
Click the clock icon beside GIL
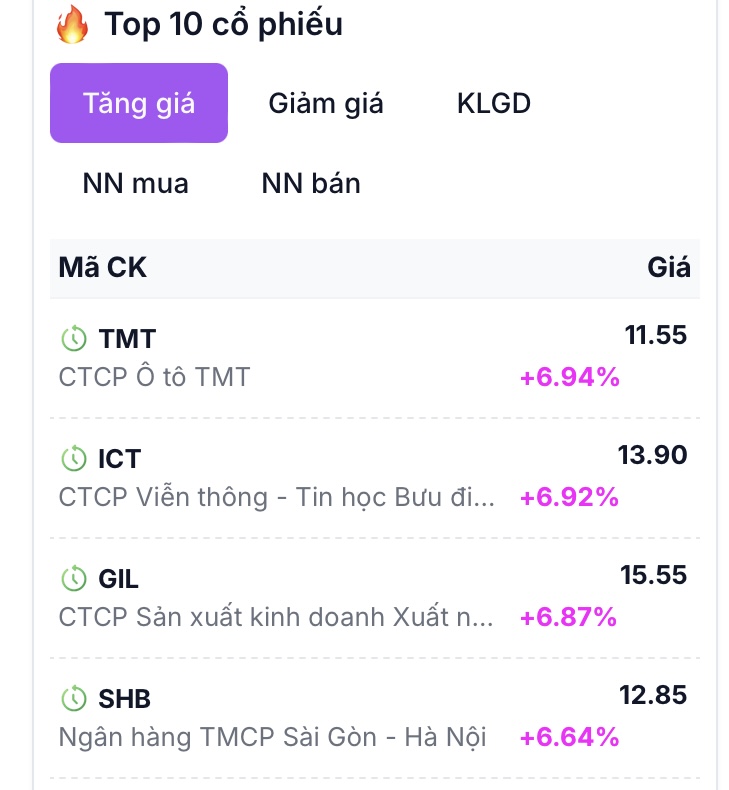73,579
